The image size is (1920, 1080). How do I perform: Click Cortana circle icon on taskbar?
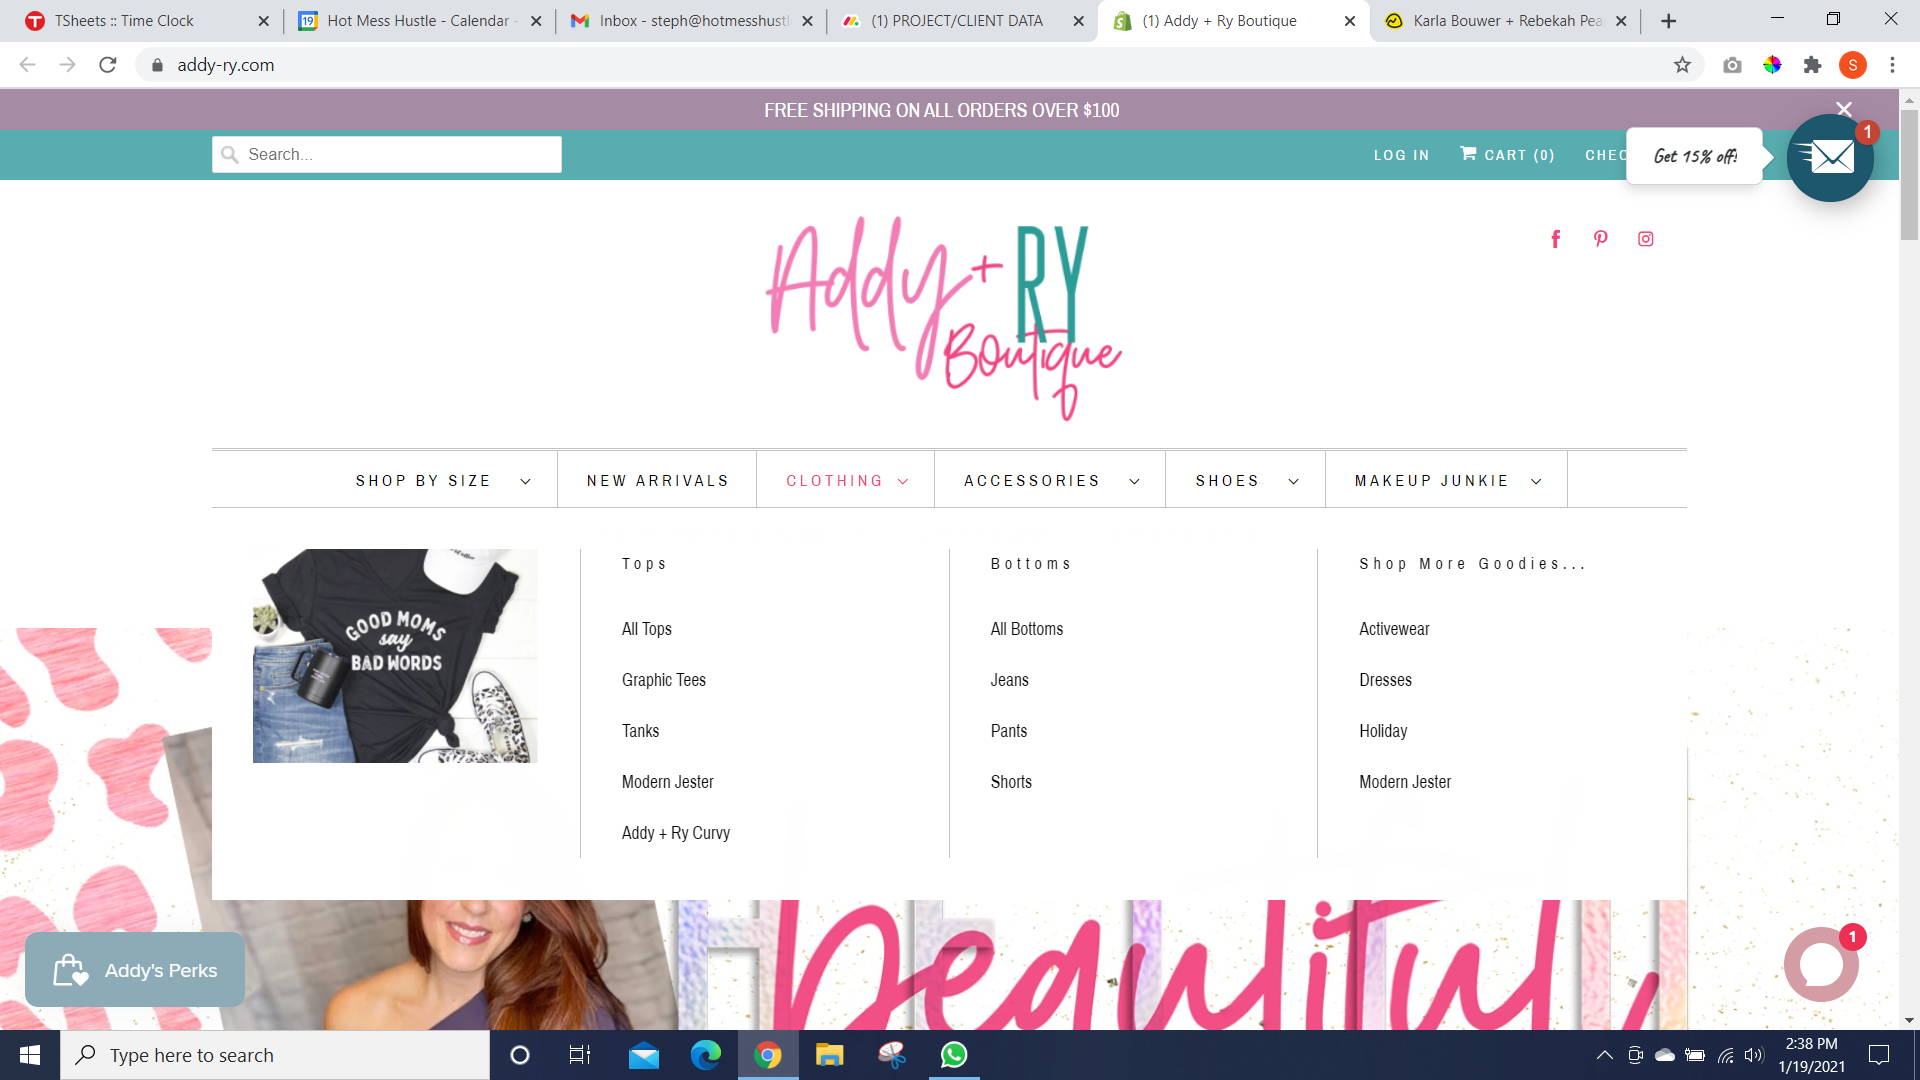pos(519,1055)
